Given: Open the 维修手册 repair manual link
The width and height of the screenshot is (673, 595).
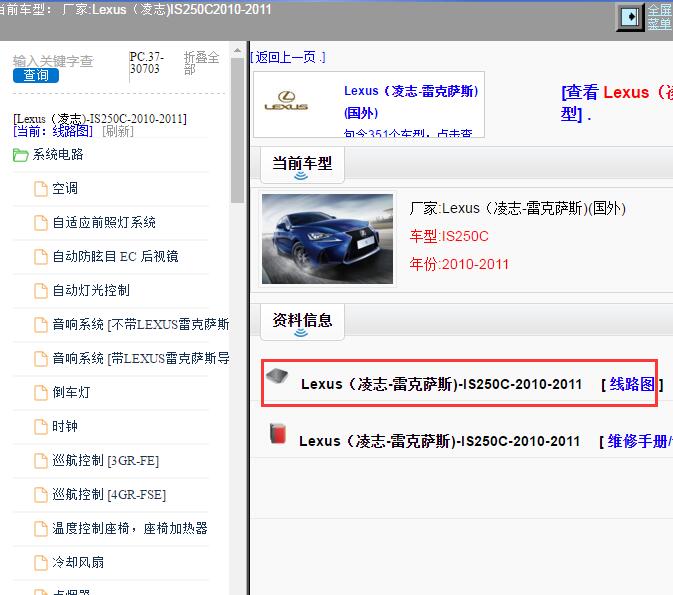Looking at the screenshot, I should pos(639,441).
